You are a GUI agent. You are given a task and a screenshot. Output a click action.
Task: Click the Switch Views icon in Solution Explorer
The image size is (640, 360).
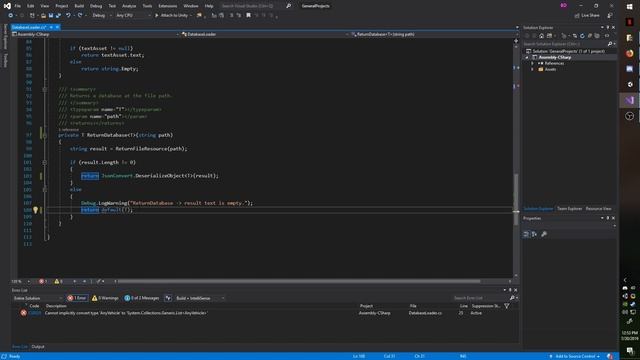(x=549, y=36)
